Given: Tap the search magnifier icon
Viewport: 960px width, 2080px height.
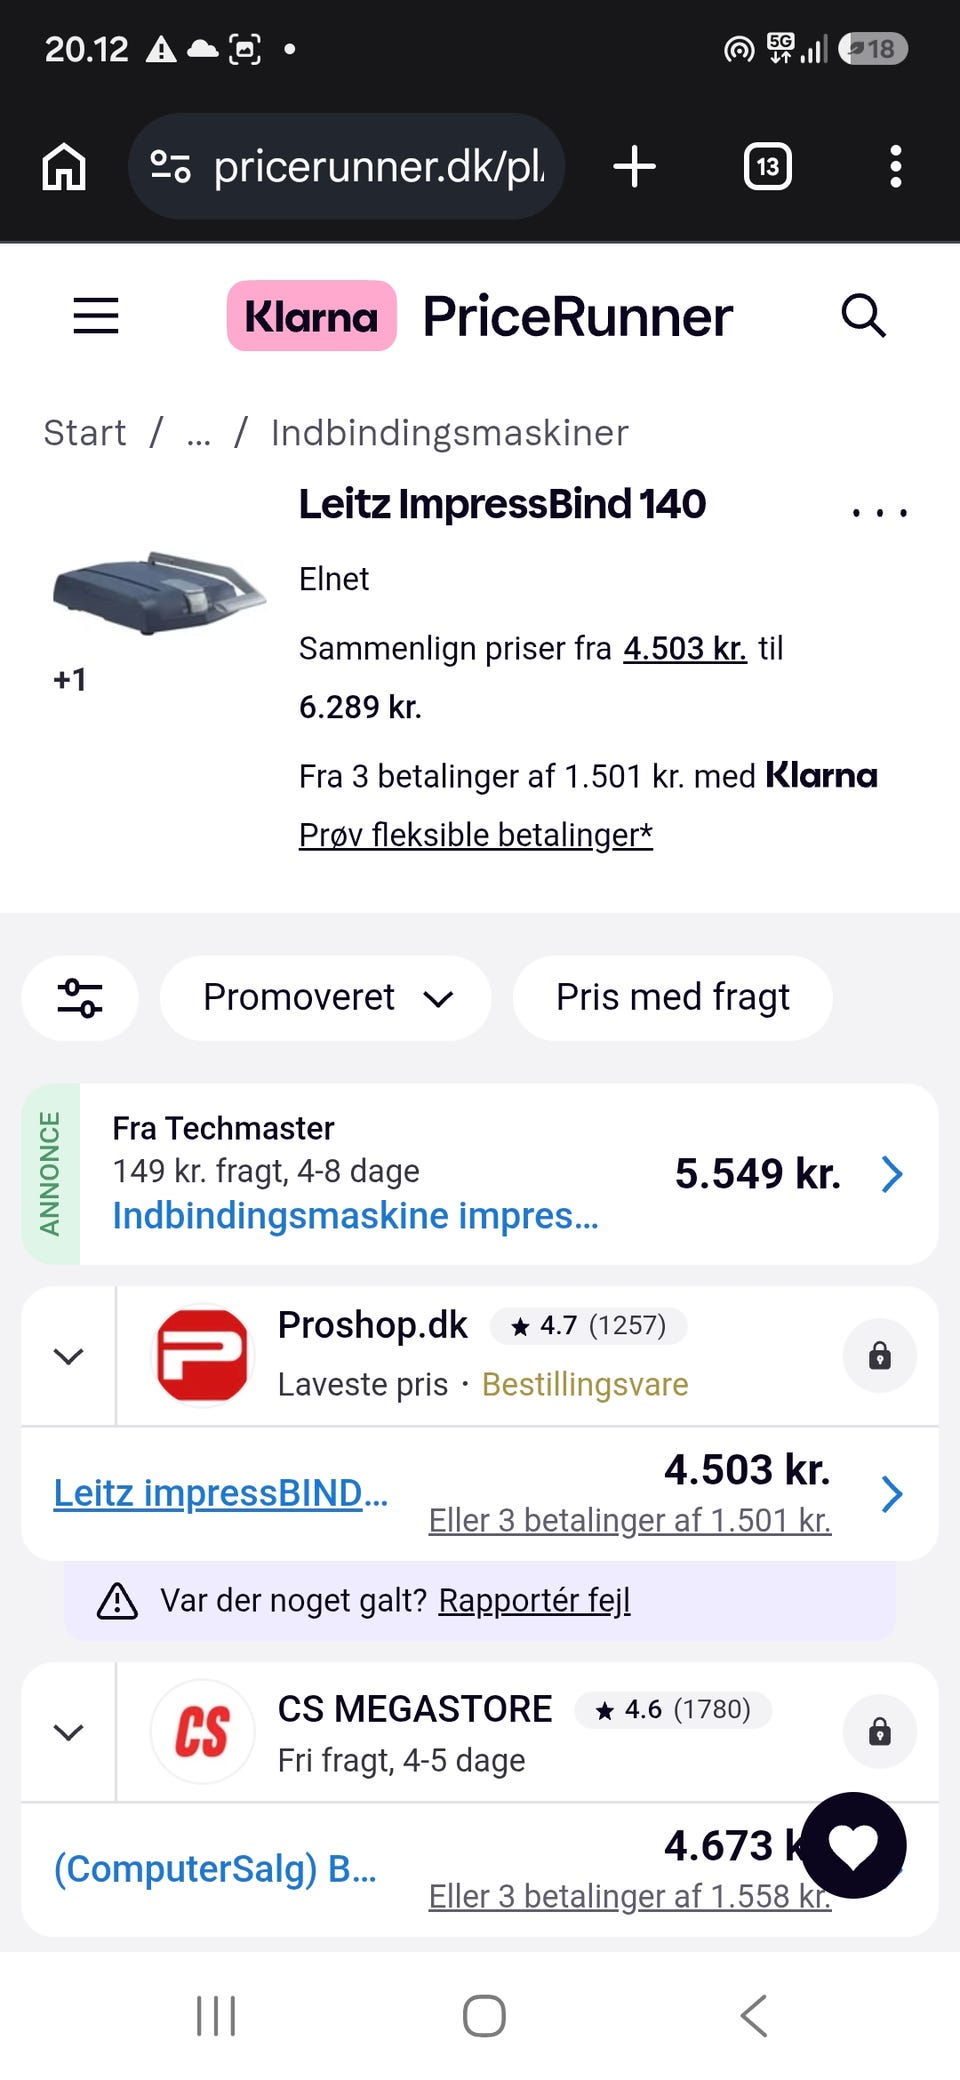Looking at the screenshot, I should [863, 316].
